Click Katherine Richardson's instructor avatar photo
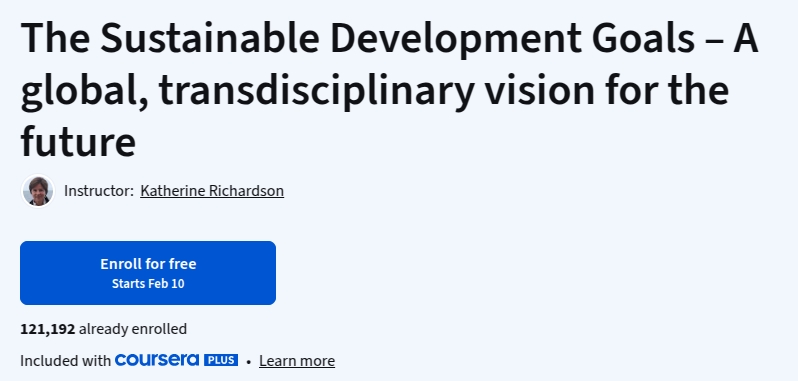Viewport: 798px width, 381px height. (38, 191)
